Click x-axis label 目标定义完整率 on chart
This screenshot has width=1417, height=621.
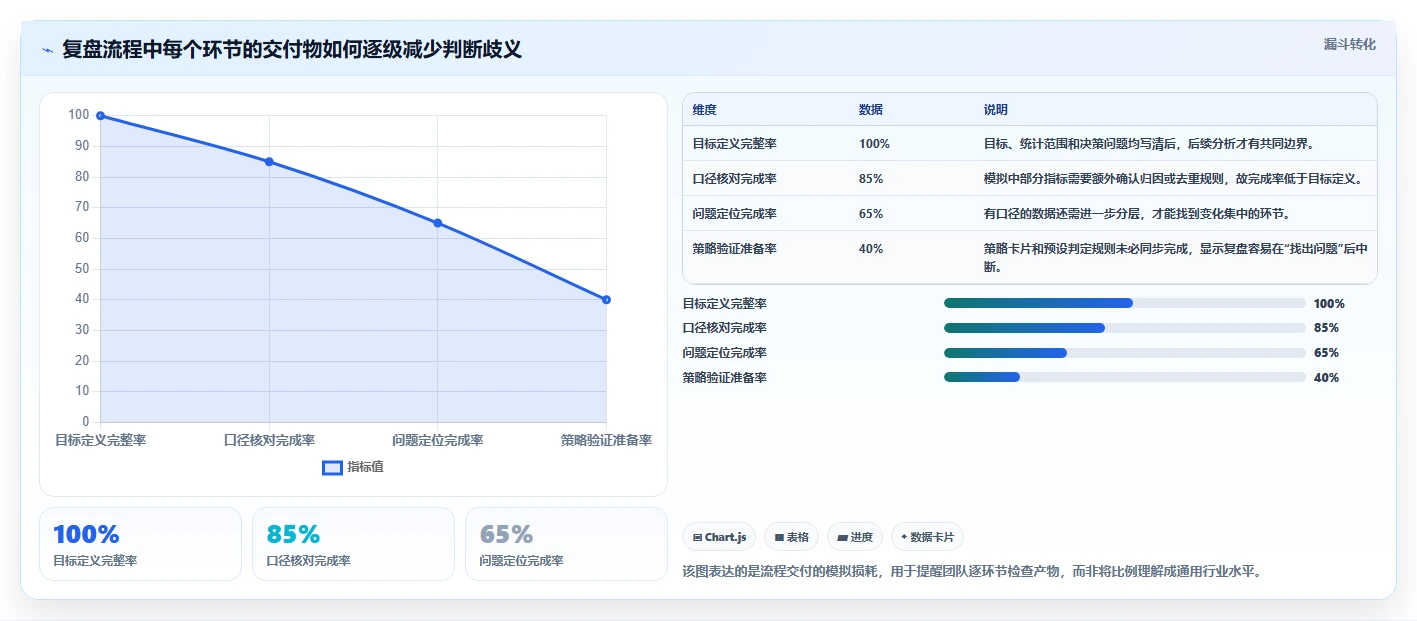coord(100,441)
